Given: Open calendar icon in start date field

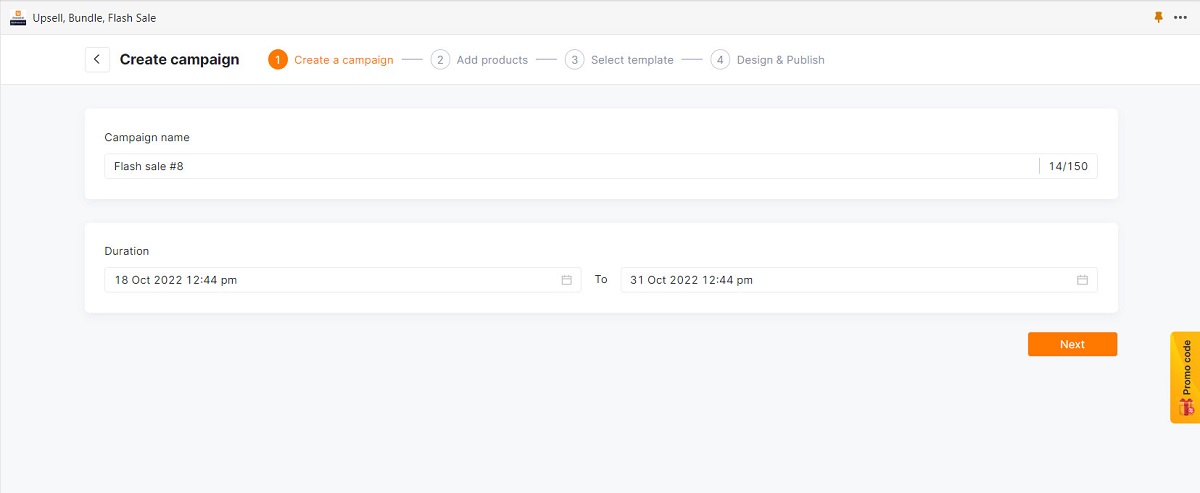Looking at the screenshot, I should click(566, 280).
